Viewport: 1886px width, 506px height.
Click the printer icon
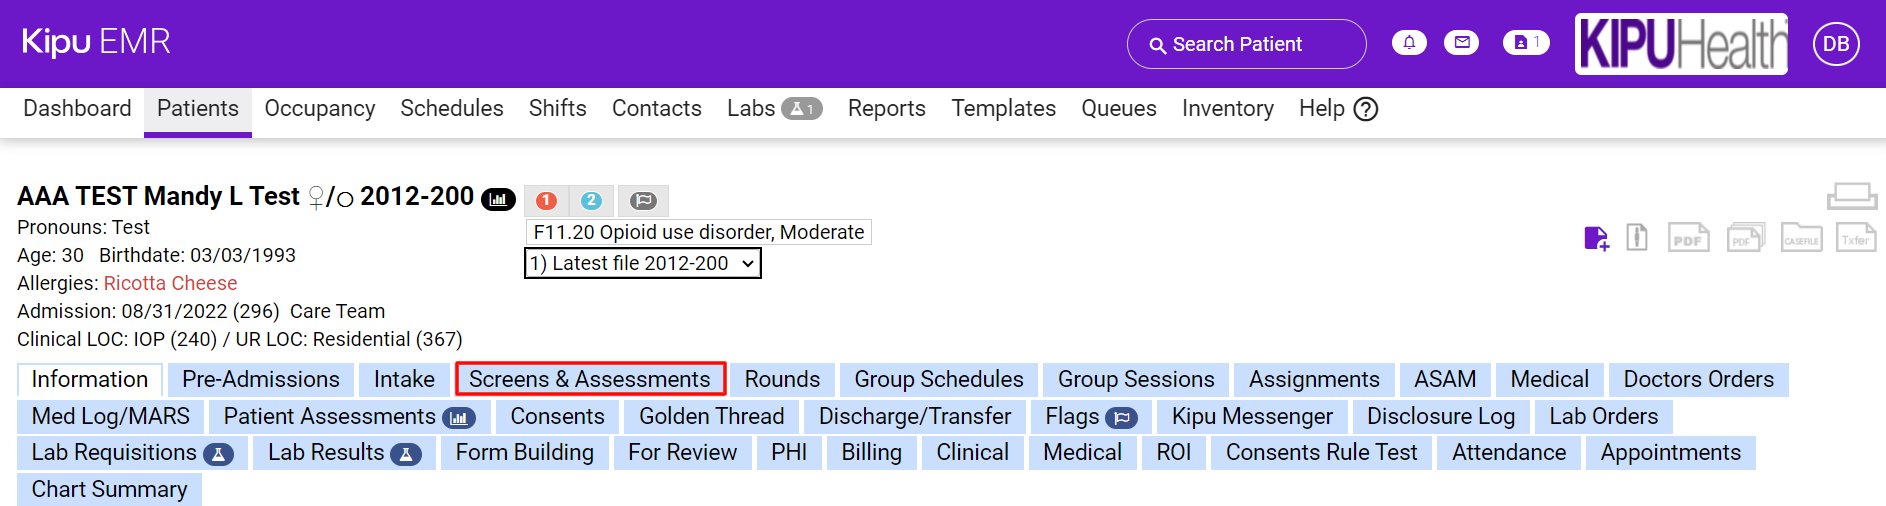[1851, 195]
